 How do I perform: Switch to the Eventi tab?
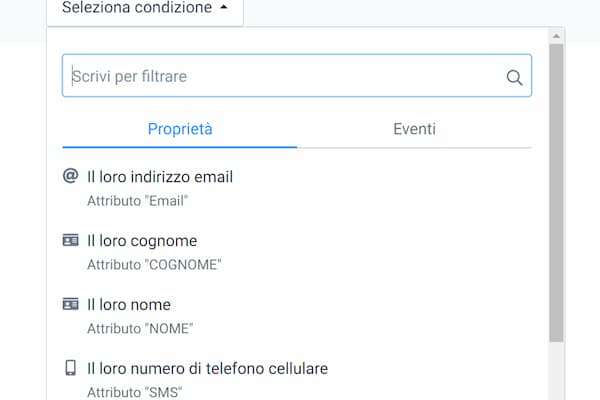tap(414, 129)
